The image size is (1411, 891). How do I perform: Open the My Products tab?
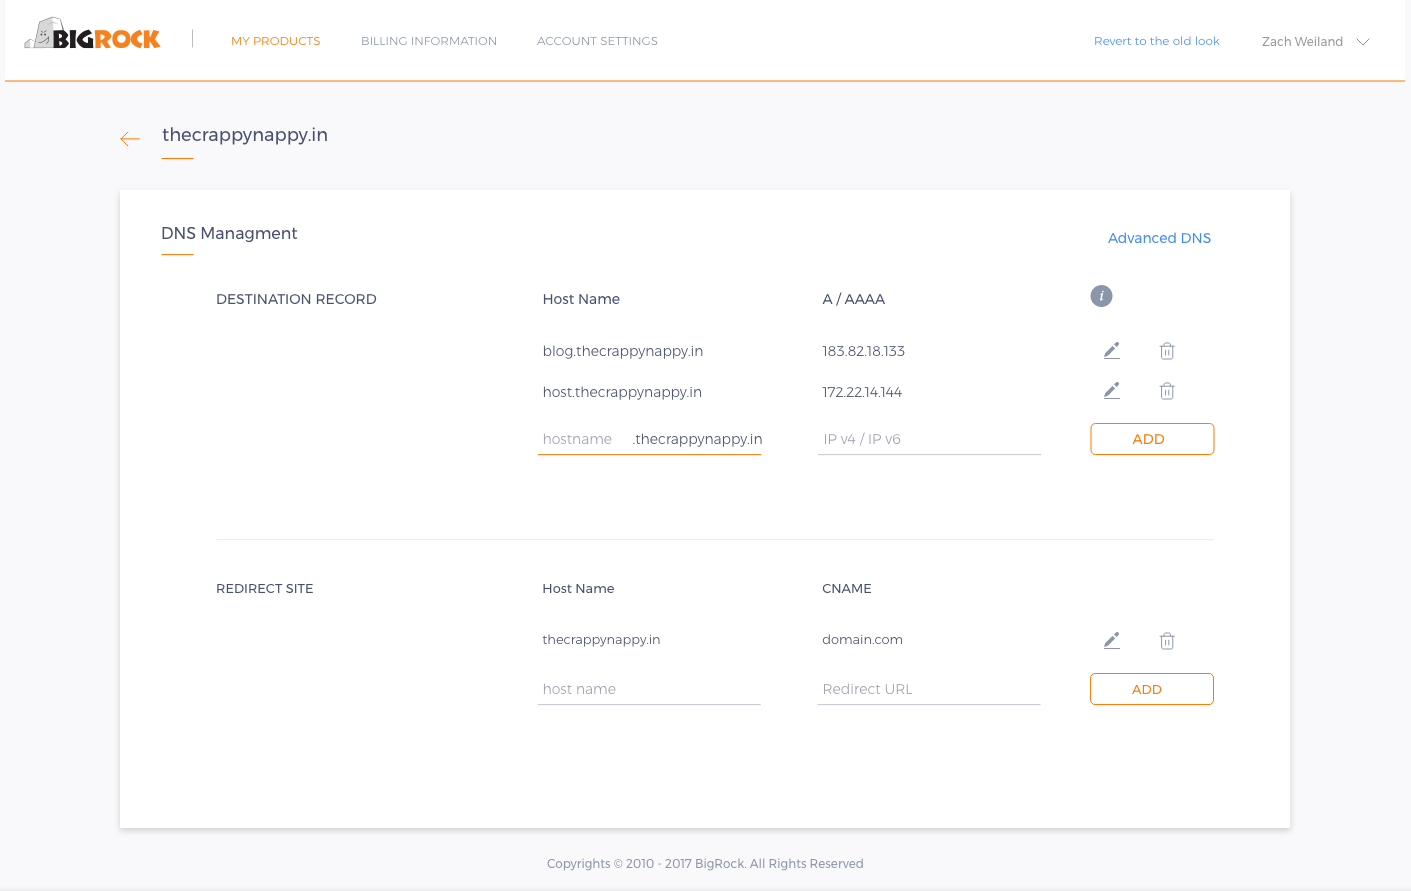[276, 41]
